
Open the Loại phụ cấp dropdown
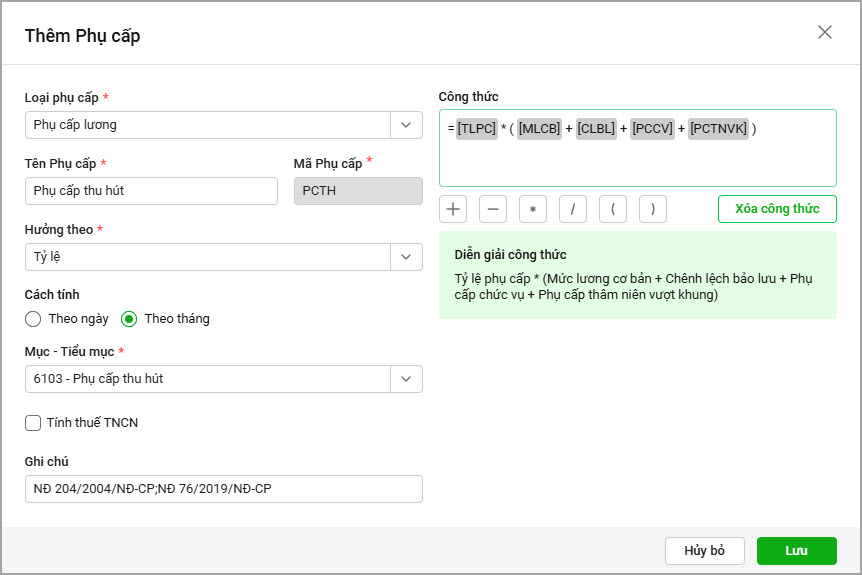[x=406, y=125]
